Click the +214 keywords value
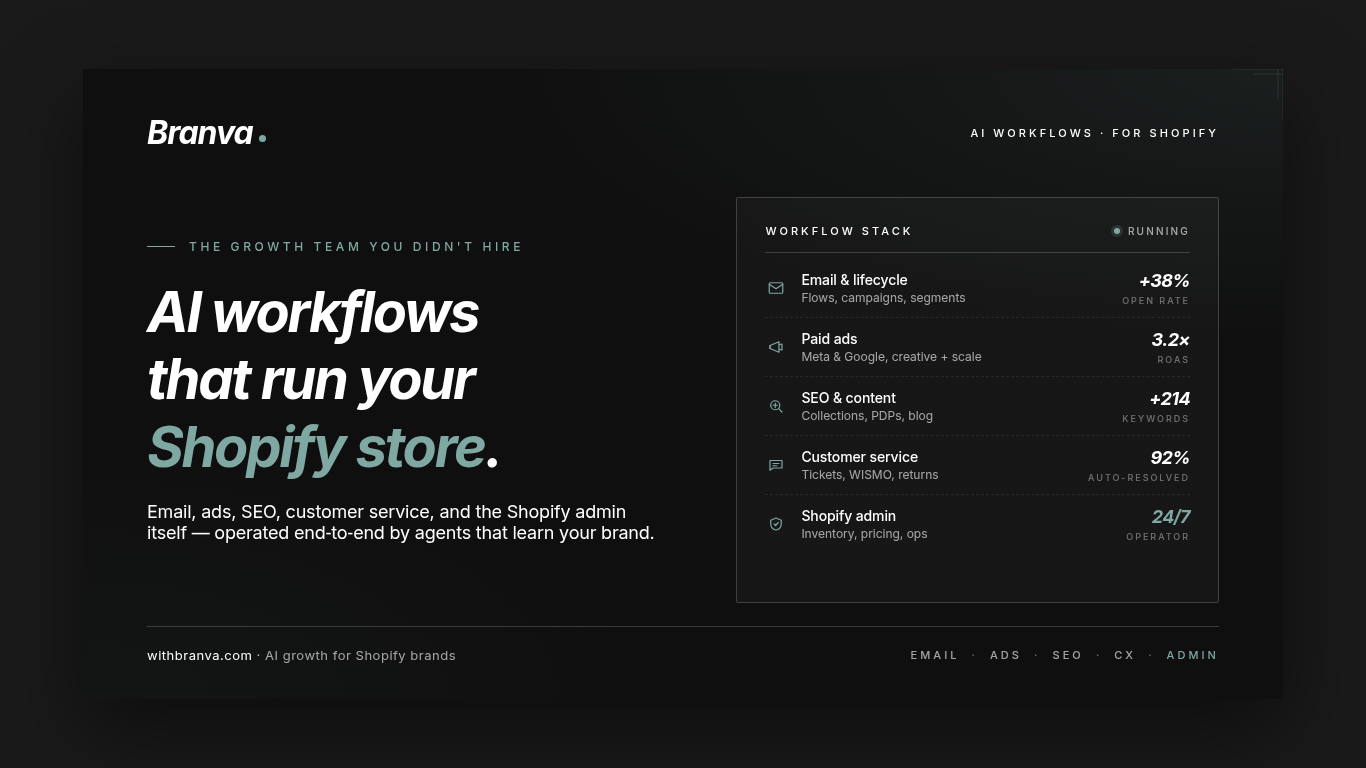 tap(1169, 399)
